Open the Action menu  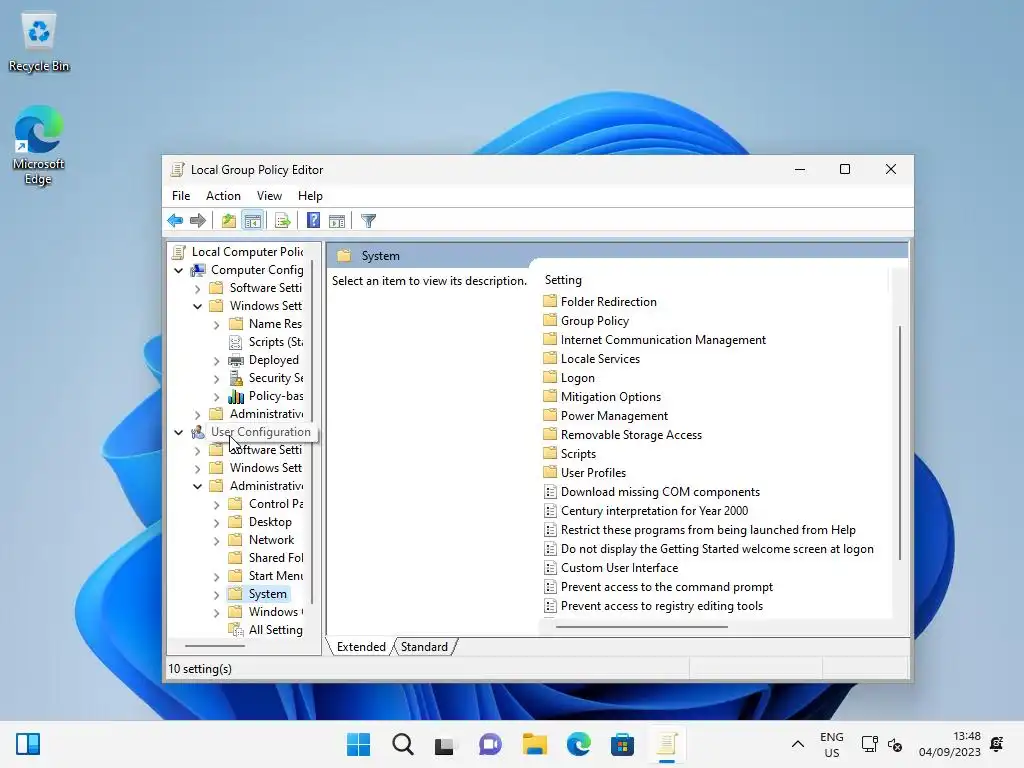tap(223, 196)
